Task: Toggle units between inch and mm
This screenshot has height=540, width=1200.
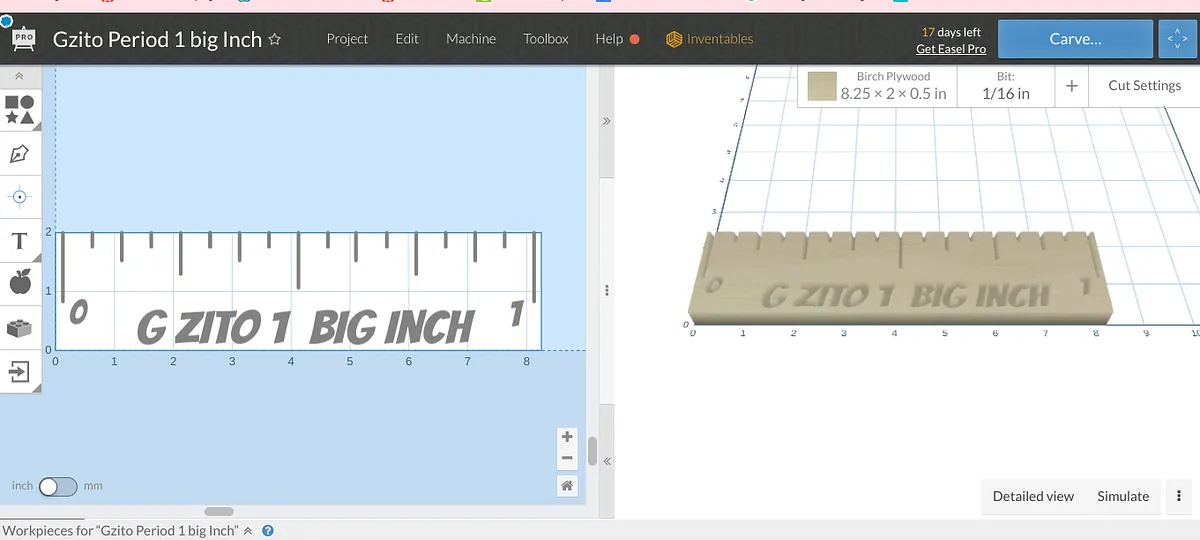Action: point(58,487)
